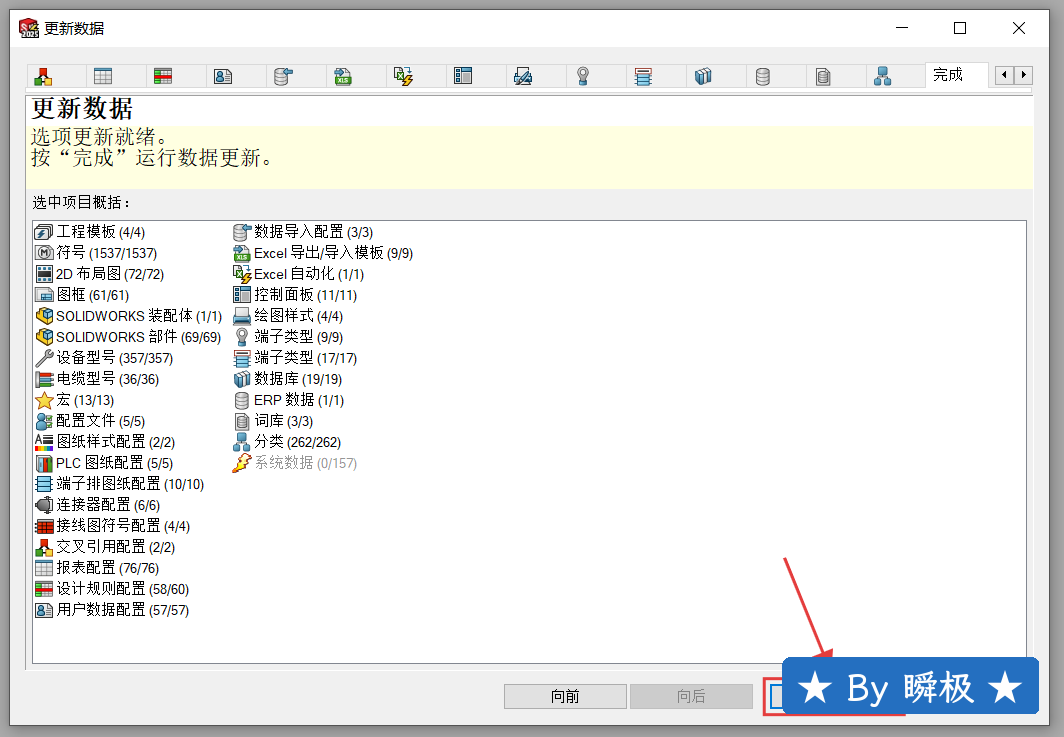Open the control panel tab icon
The image size is (1064, 737).
tap(463, 76)
